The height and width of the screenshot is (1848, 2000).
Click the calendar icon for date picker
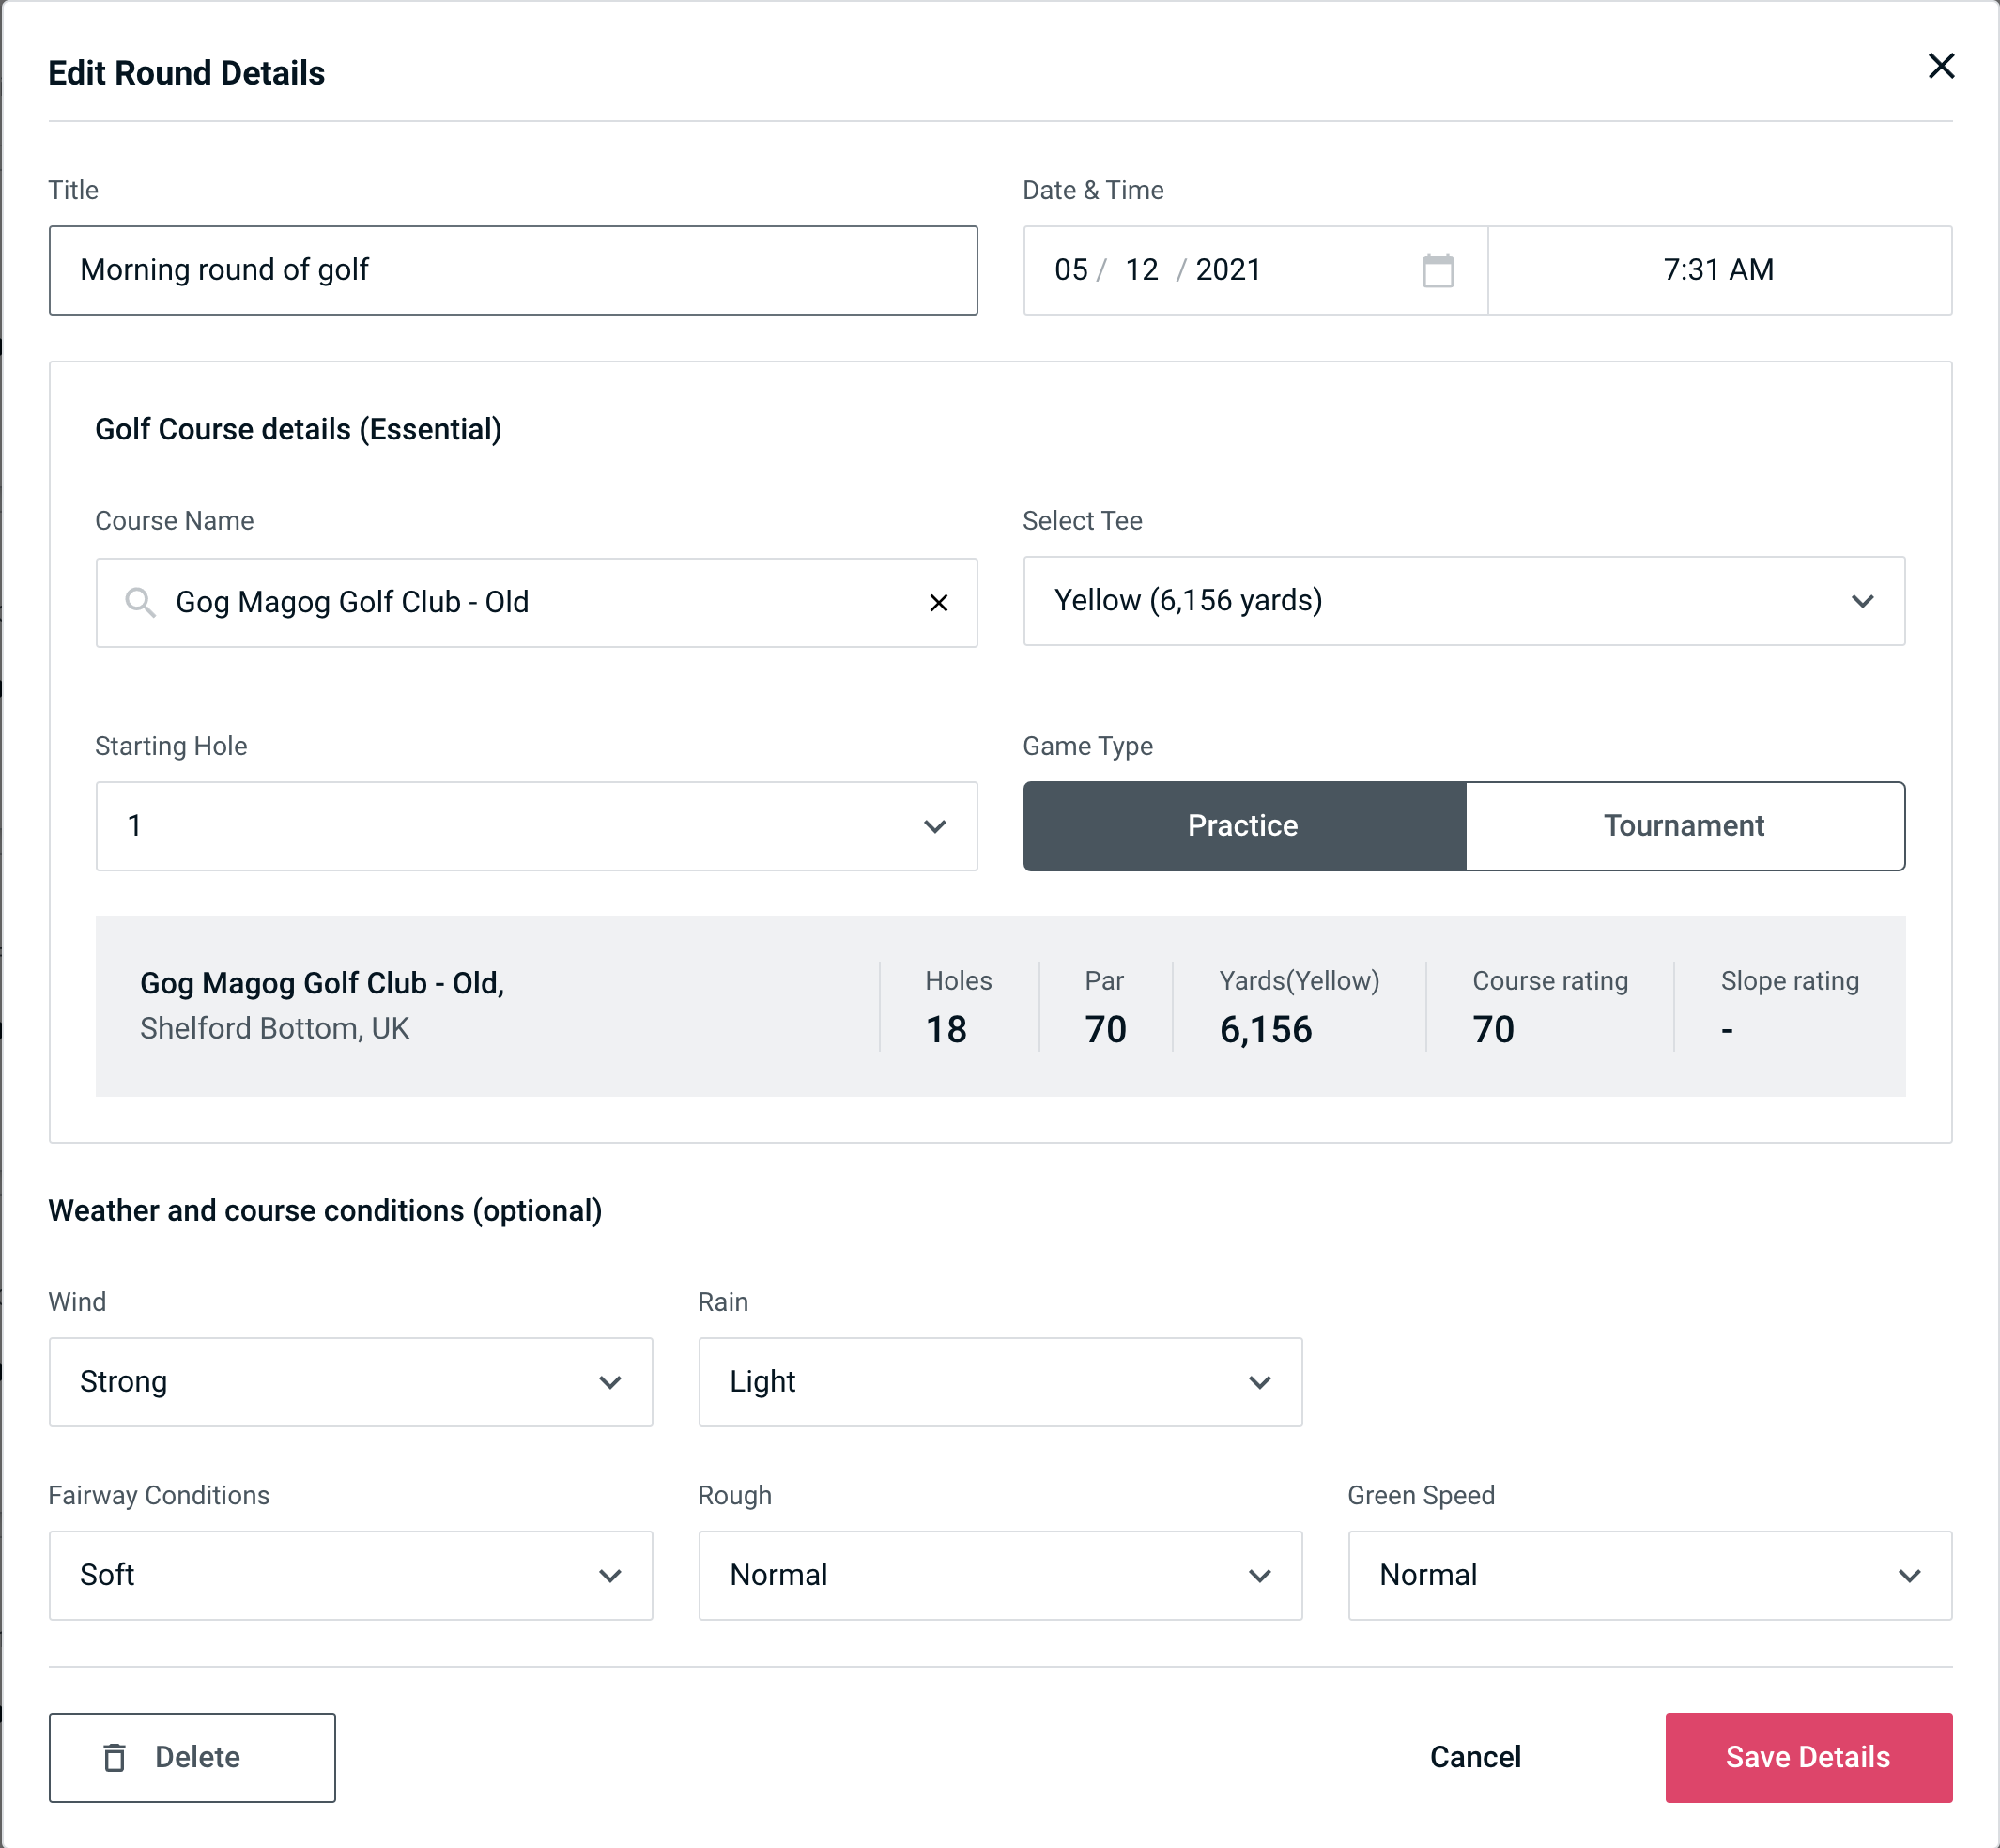coord(1439,270)
